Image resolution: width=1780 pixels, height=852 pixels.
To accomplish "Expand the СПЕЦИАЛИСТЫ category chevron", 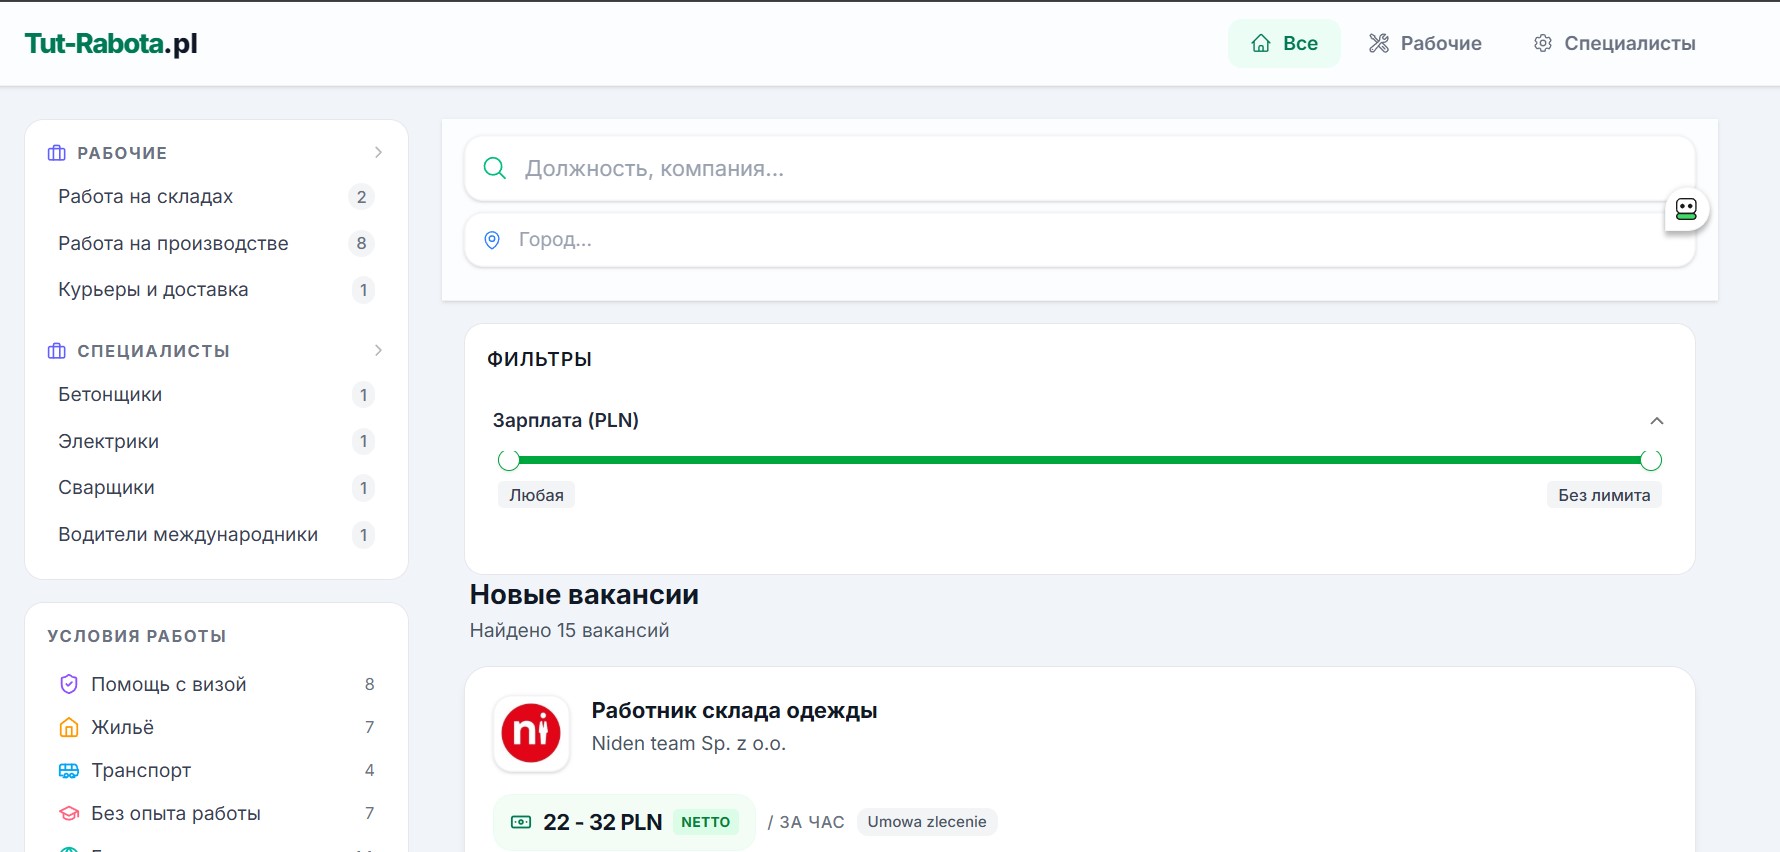I will click(378, 350).
